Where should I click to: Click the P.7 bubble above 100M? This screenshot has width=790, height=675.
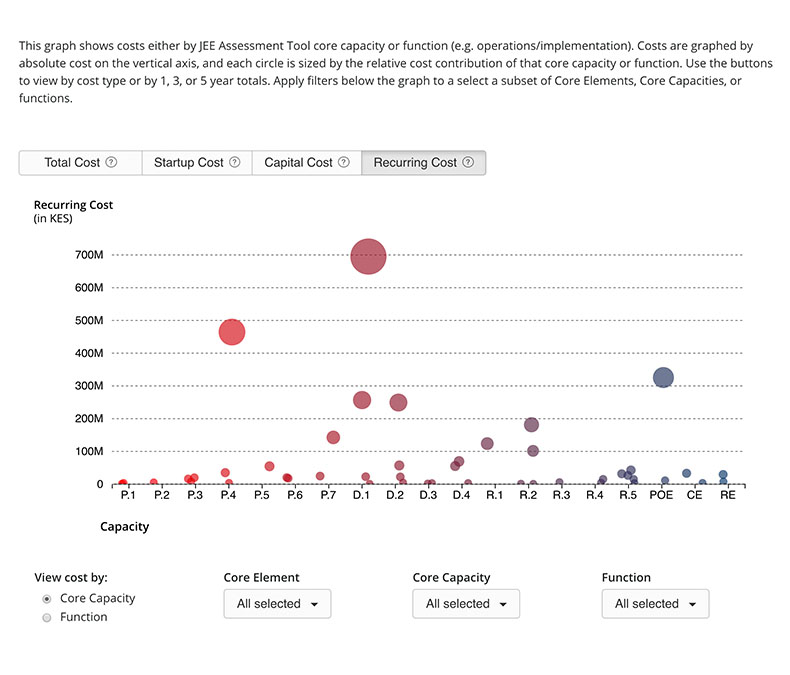[333, 437]
